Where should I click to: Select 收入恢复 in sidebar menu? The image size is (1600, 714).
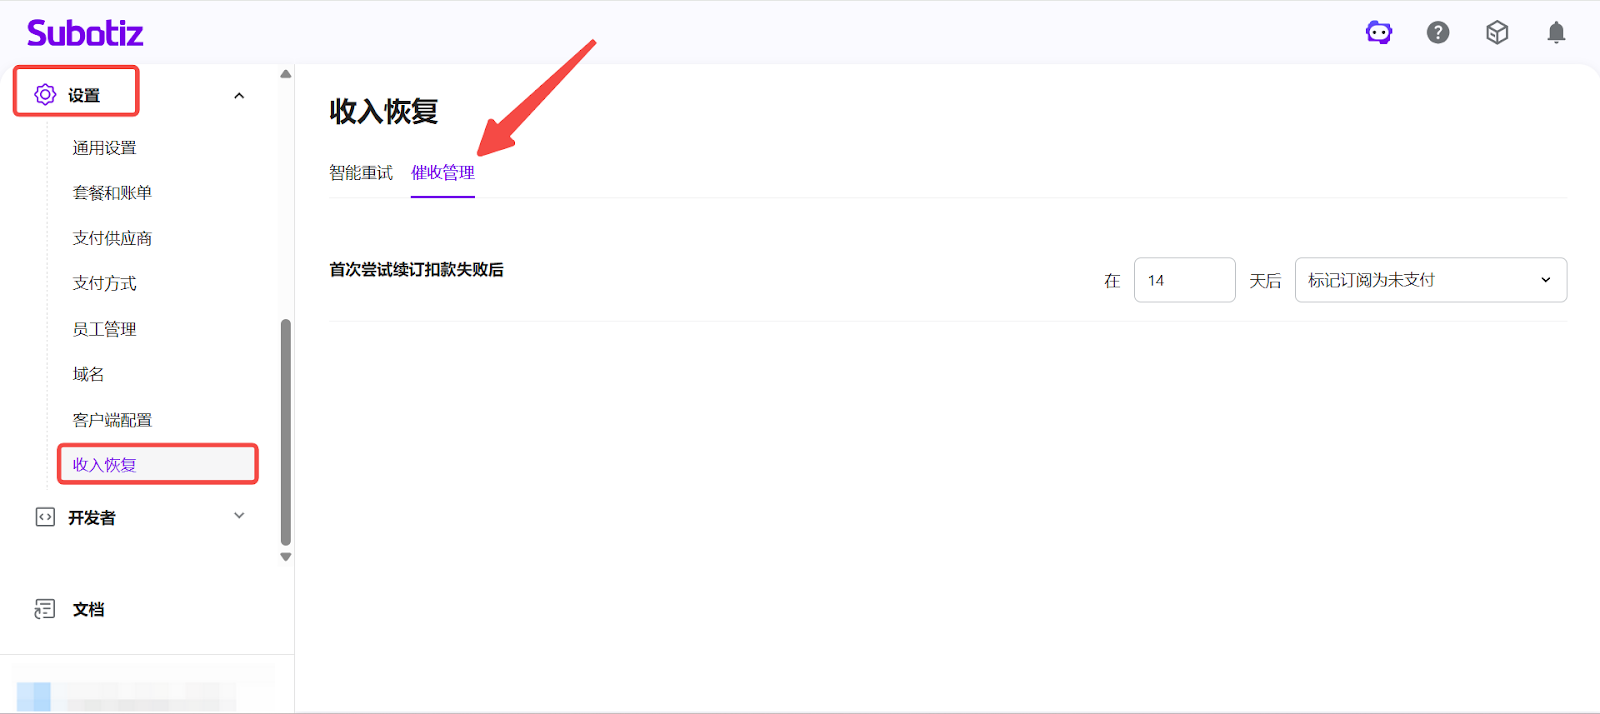(x=104, y=465)
